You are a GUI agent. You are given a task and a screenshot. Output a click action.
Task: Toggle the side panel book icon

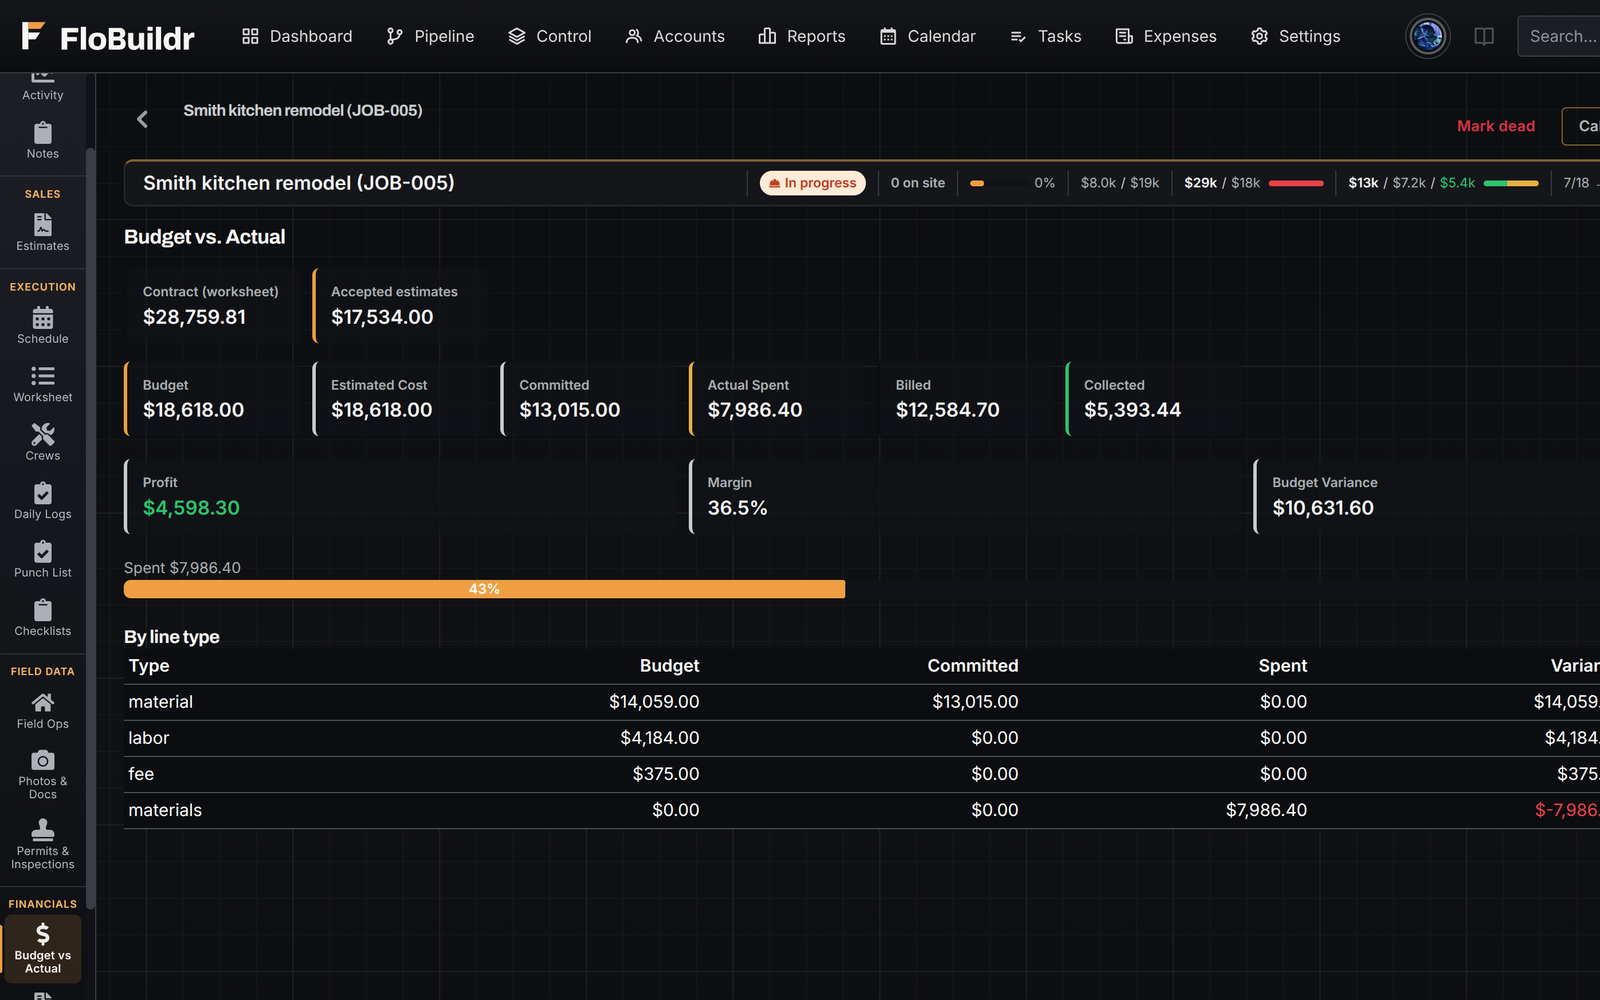click(1484, 36)
